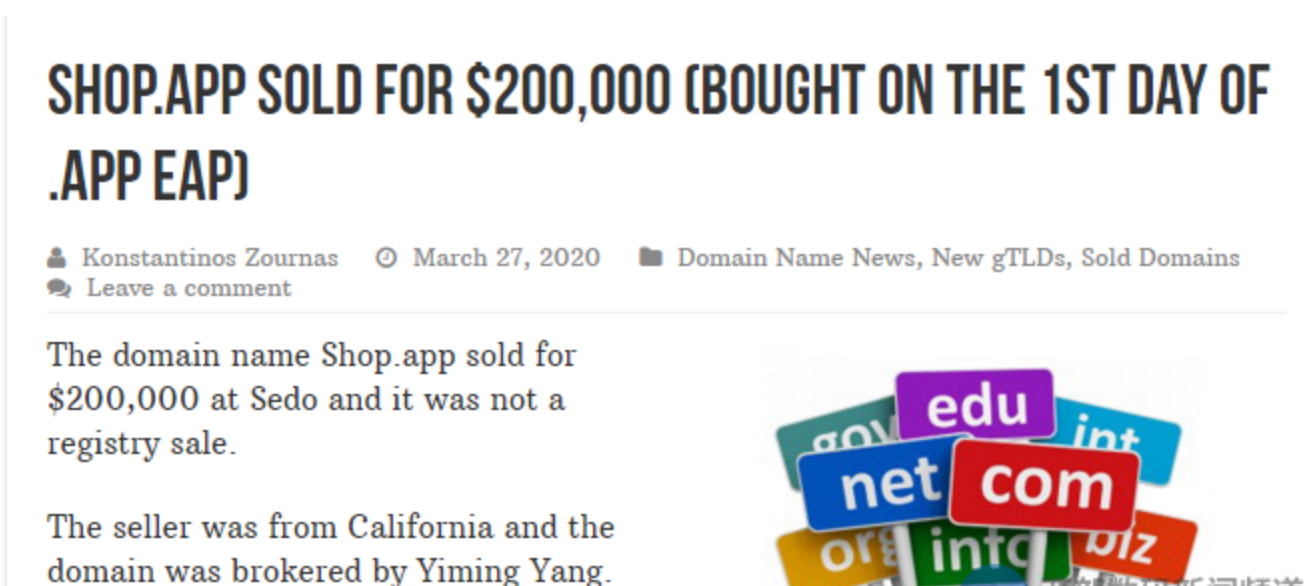Click the domain signs thumbnail image
Viewport: 1308px width, 586px height.
pos(985,466)
